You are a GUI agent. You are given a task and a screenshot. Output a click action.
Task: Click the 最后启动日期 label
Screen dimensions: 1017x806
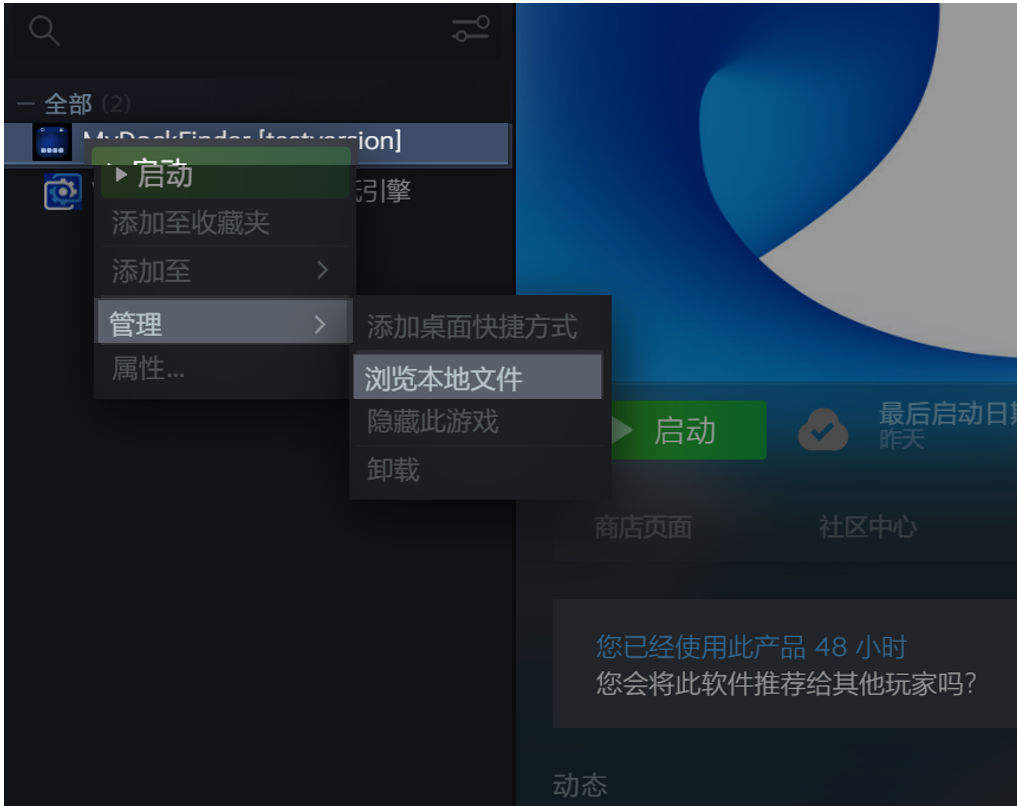(948, 414)
